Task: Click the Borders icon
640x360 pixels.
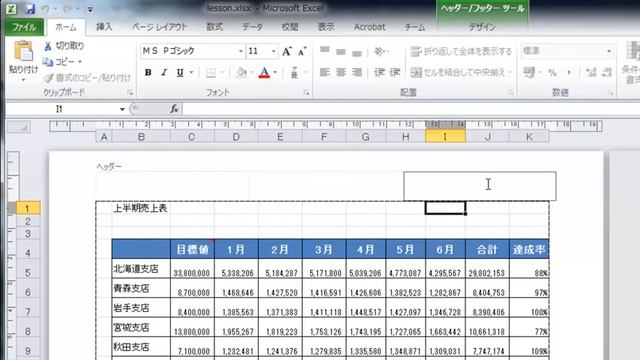Action: click(211, 73)
